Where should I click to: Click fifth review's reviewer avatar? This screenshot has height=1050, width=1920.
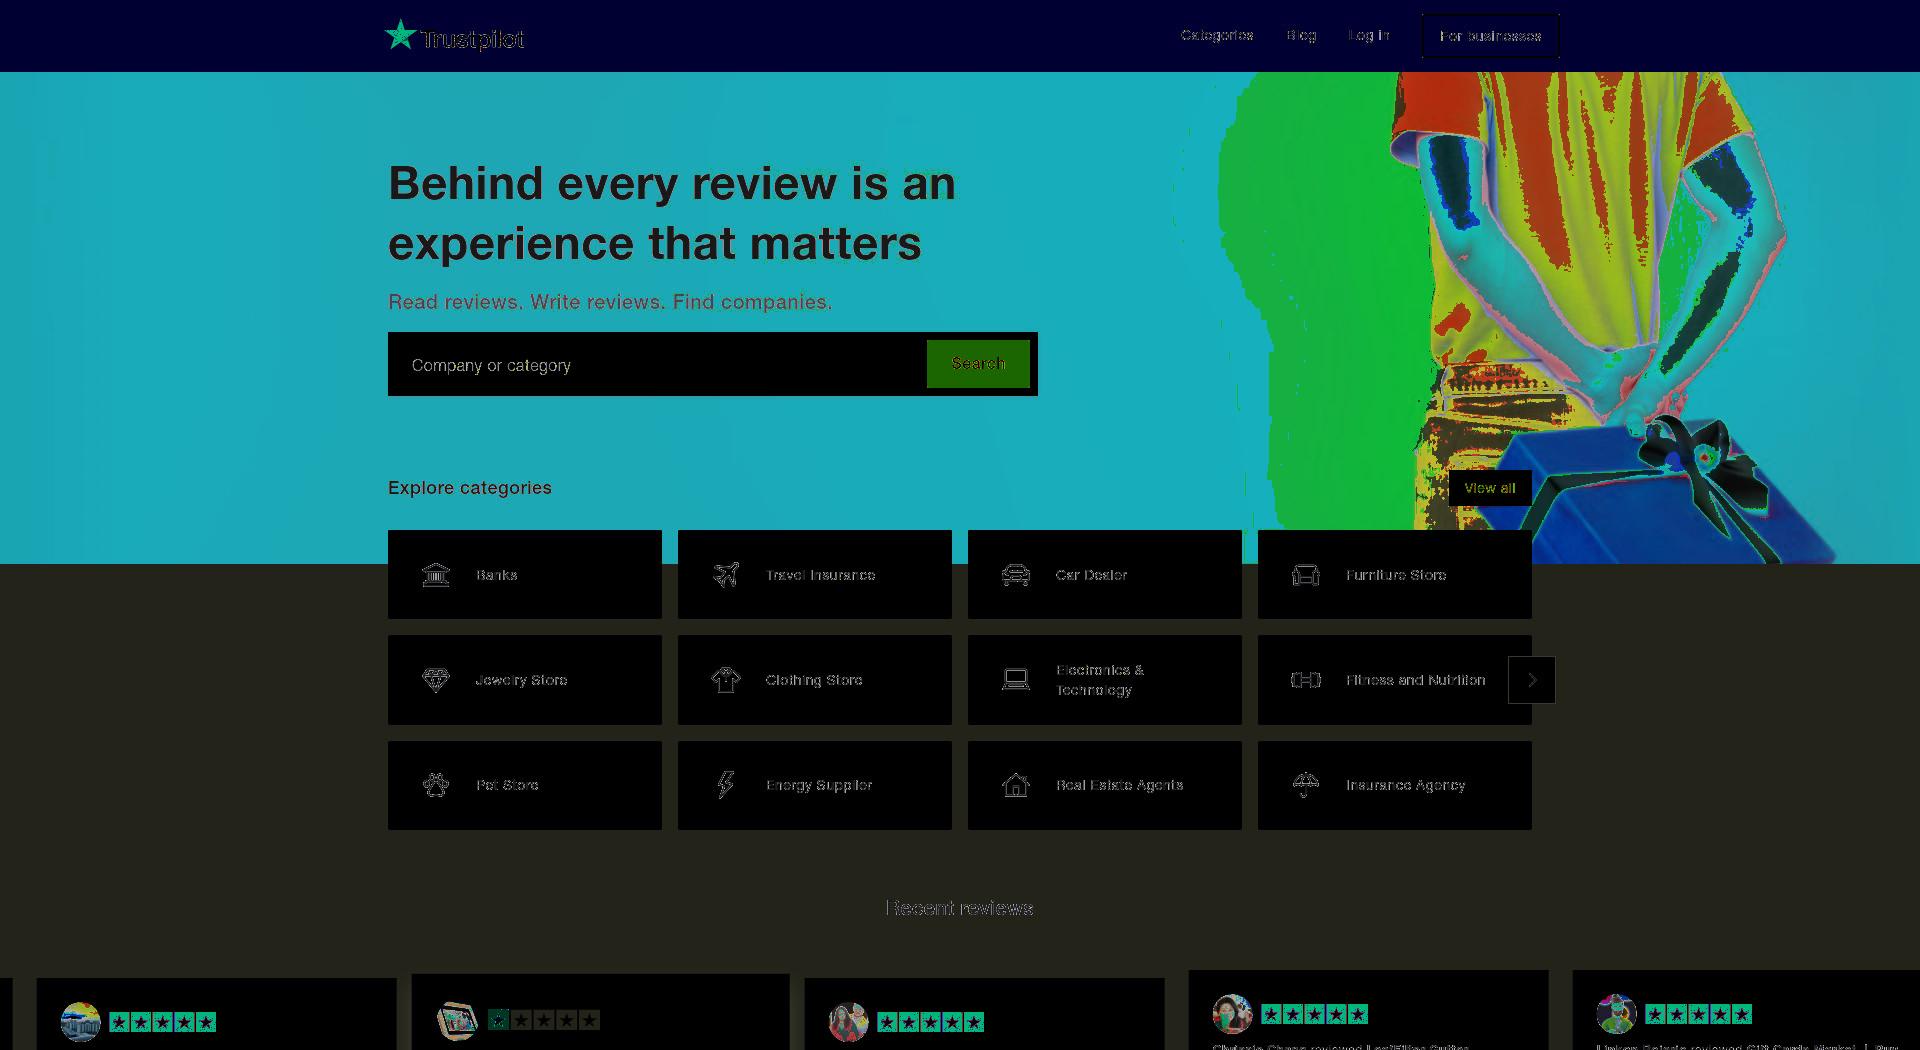pyautogui.click(x=1616, y=1014)
